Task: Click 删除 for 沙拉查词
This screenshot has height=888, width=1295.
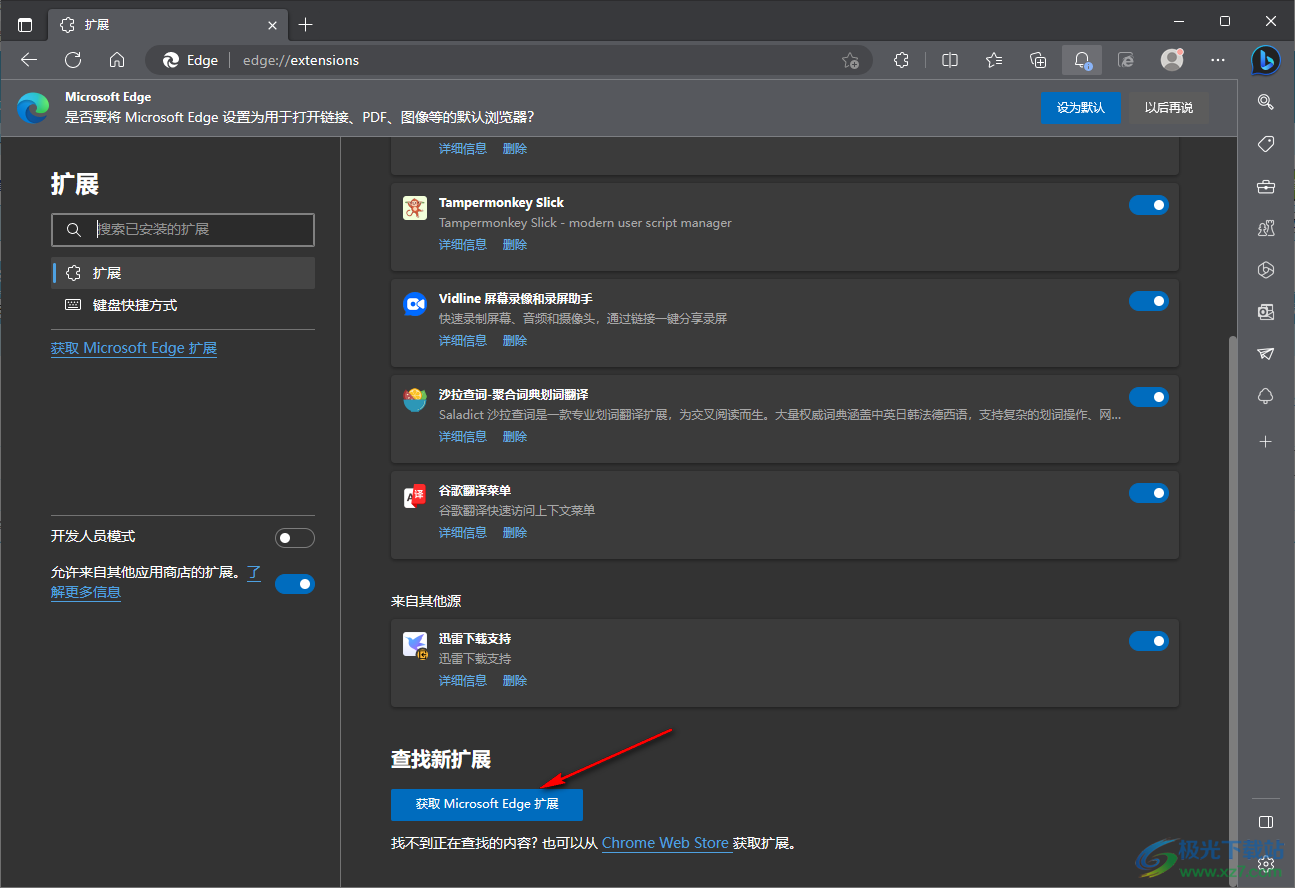Action: point(515,436)
